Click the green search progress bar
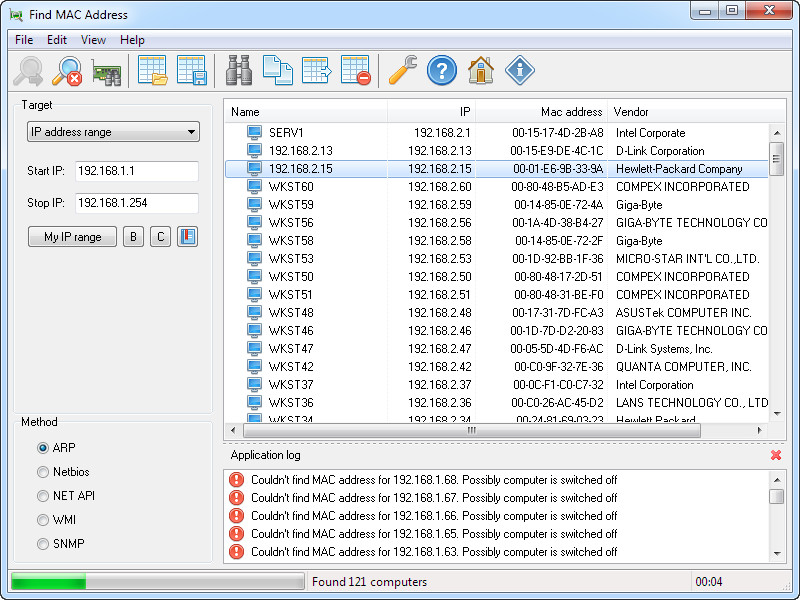The width and height of the screenshot is (800, 600). click(158, 582)
